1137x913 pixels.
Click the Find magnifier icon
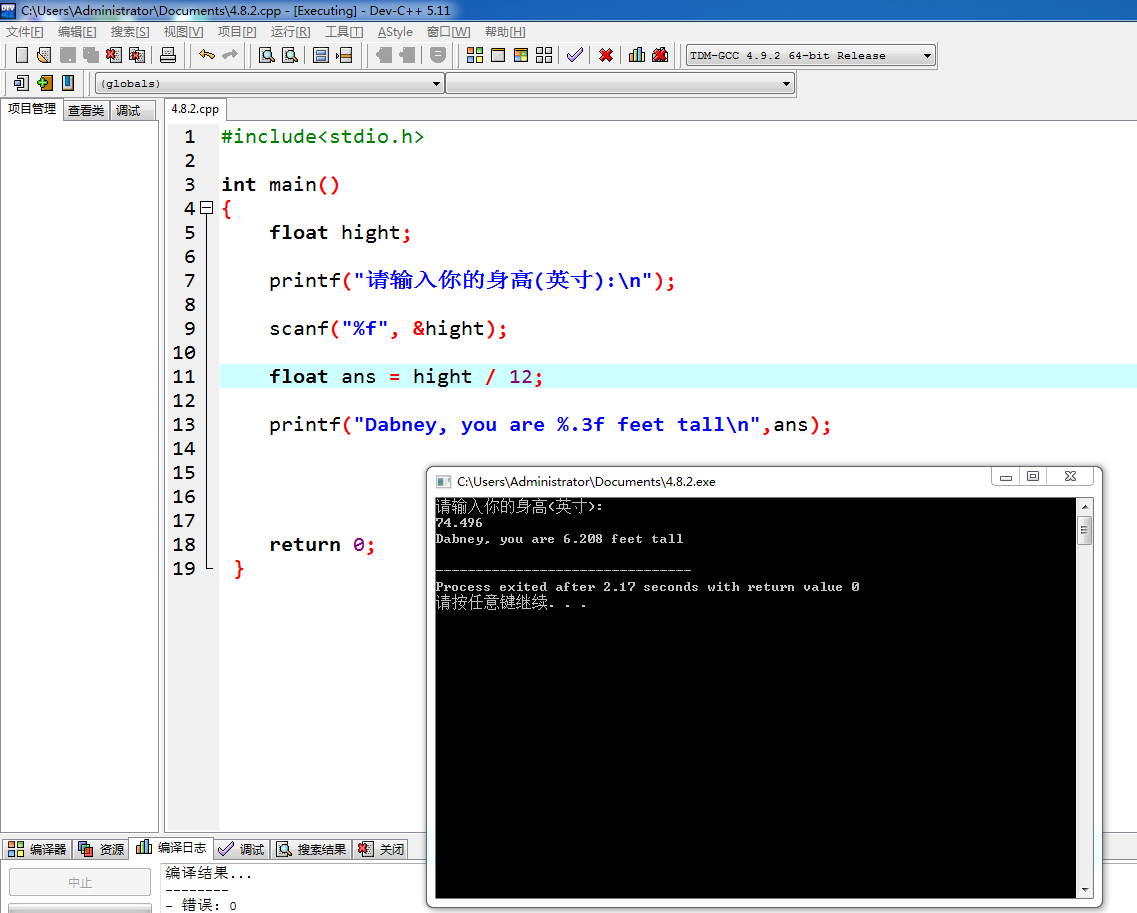267,55
